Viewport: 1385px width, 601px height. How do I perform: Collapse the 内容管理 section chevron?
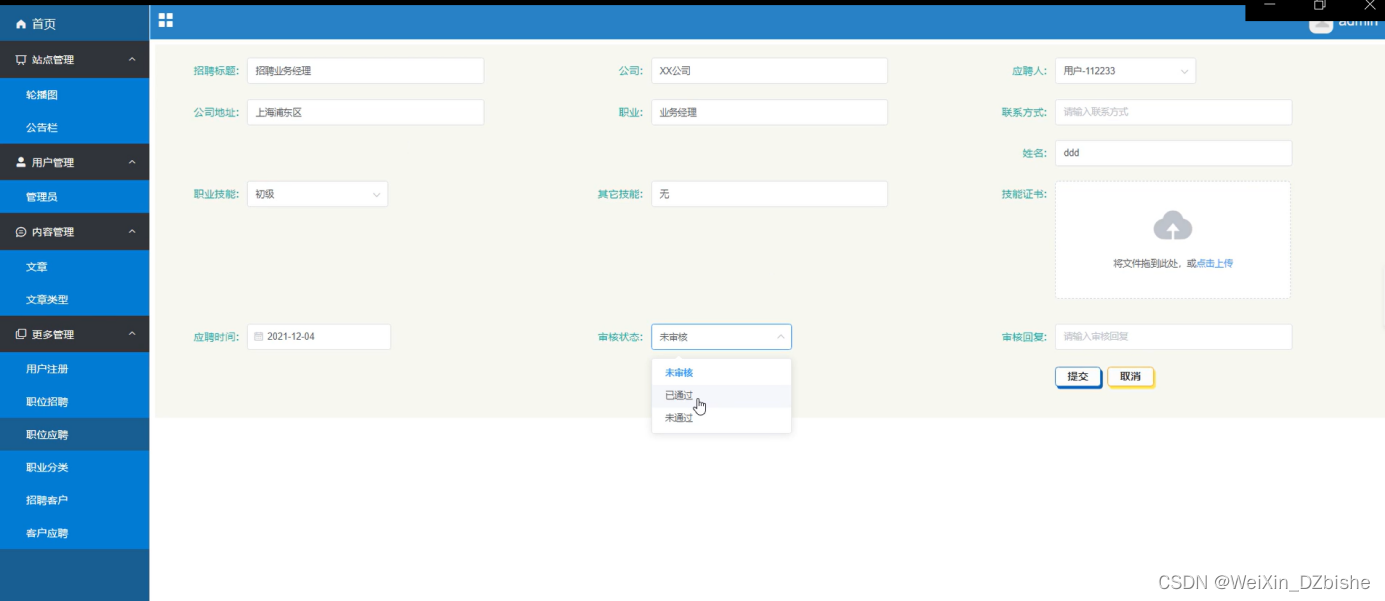pos(132,232)
